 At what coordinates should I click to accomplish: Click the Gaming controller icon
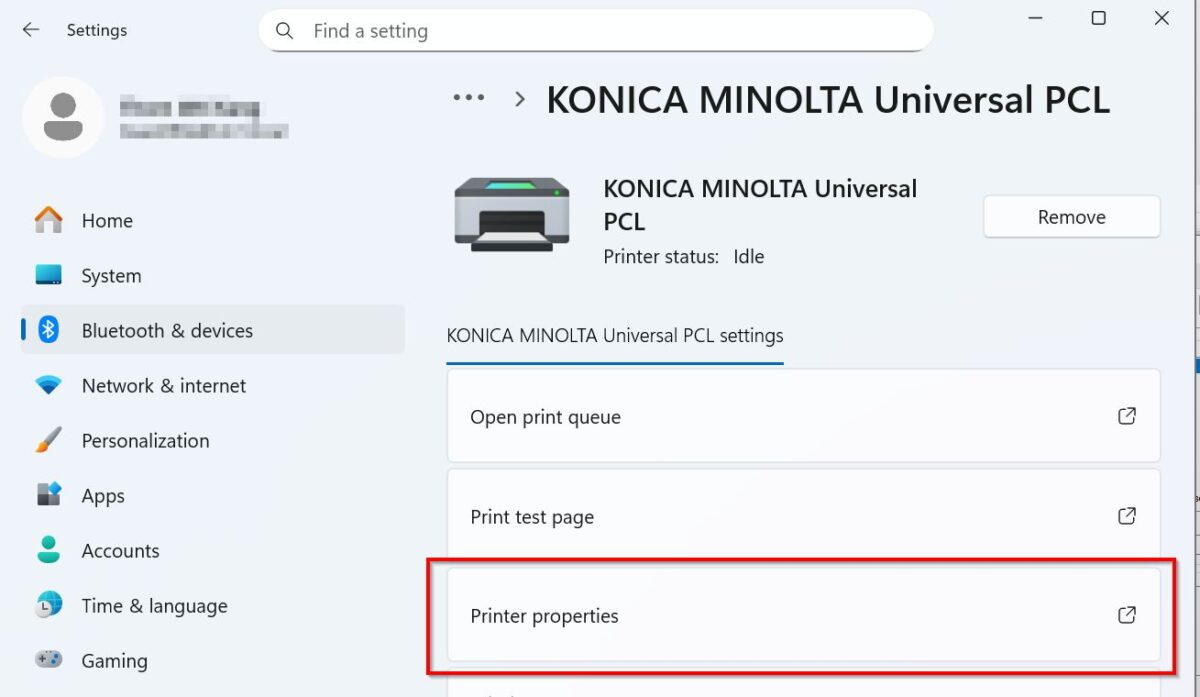48,660
